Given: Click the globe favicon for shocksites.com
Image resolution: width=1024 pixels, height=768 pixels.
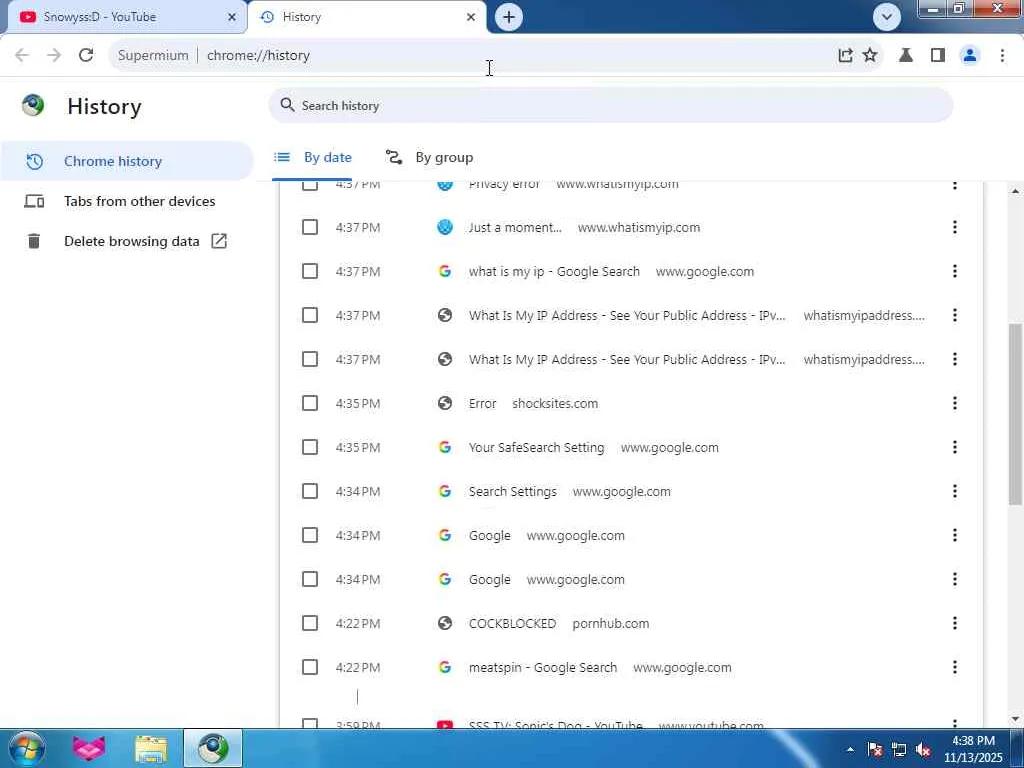Looking at the screenshot, I should [x=445, y=404].
